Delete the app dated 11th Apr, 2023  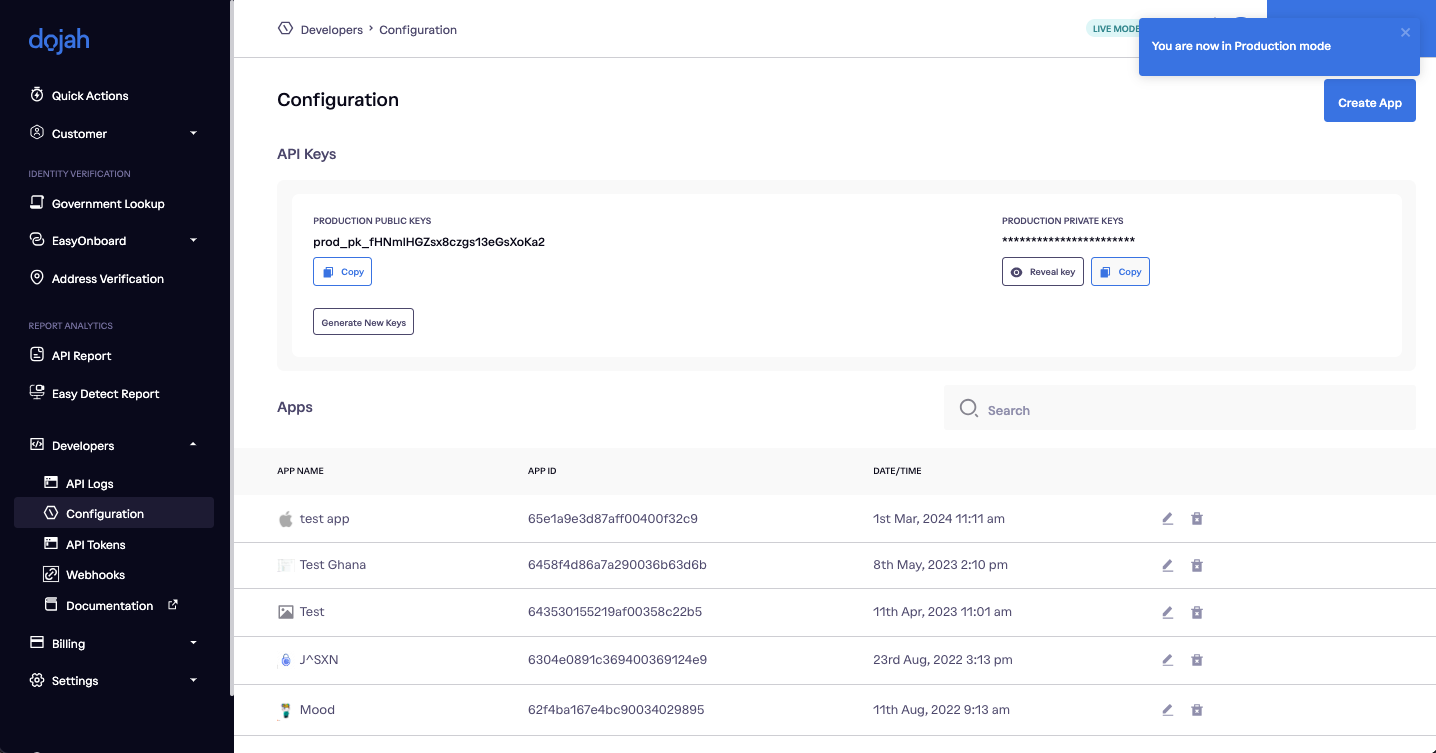coord(1197,612)
